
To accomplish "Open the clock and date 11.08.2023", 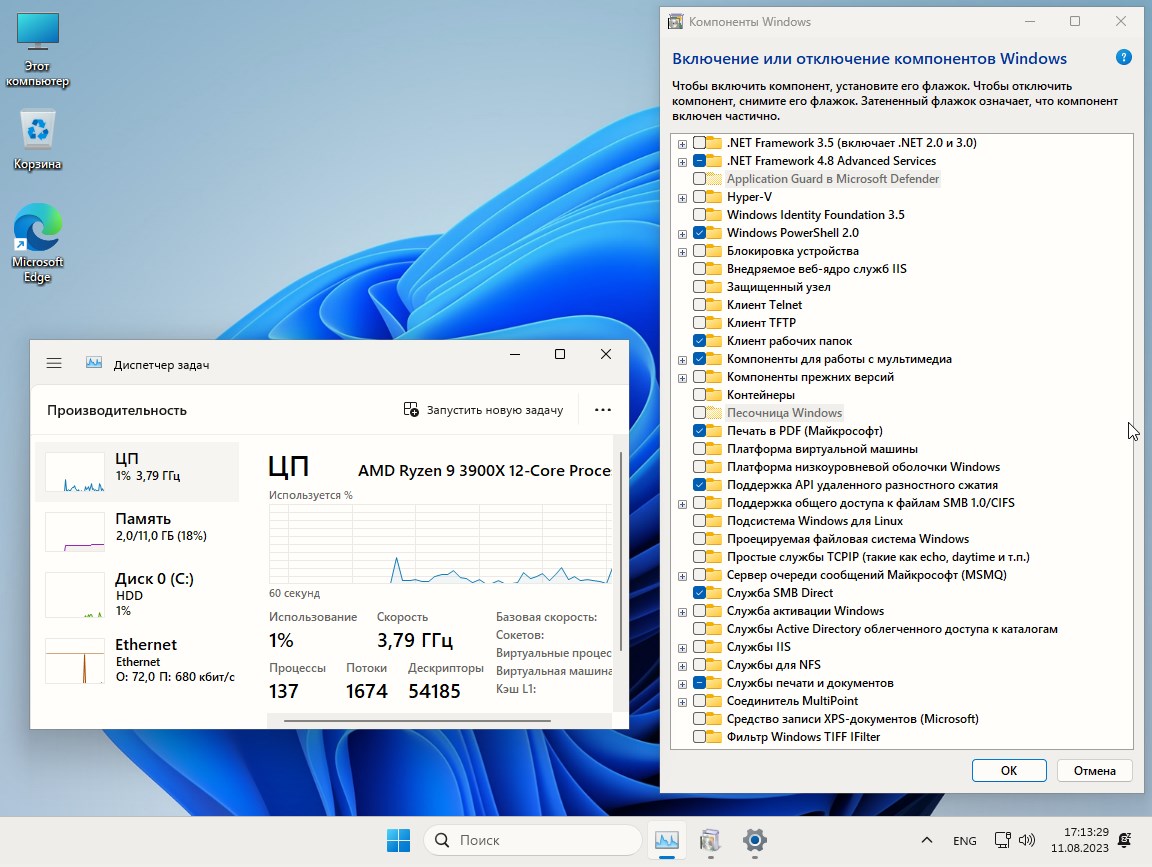I will click(1079, 840).
